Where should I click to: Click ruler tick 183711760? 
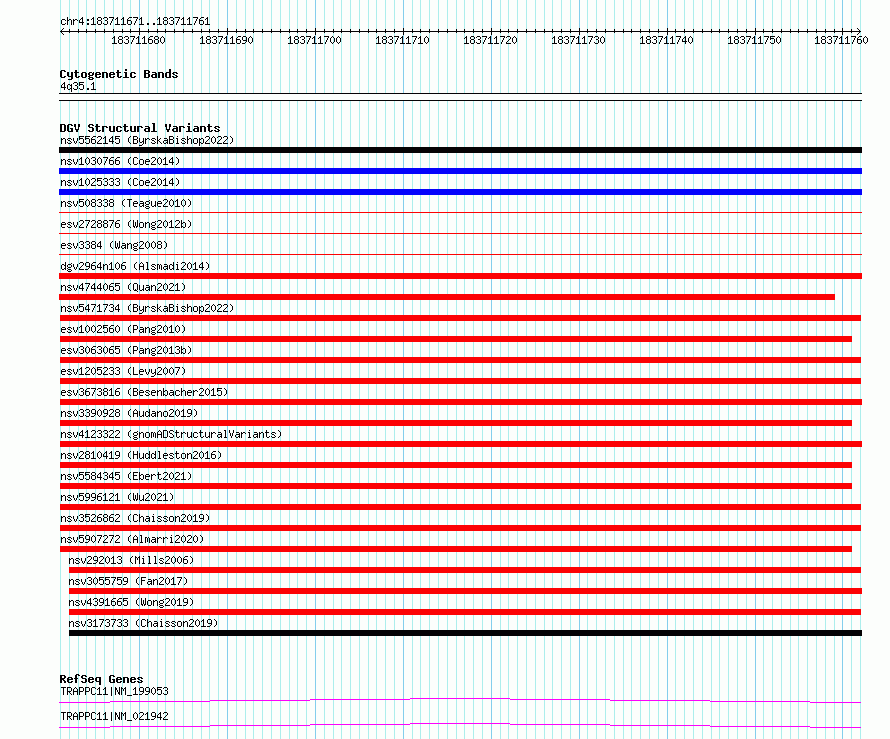point(841,40)
